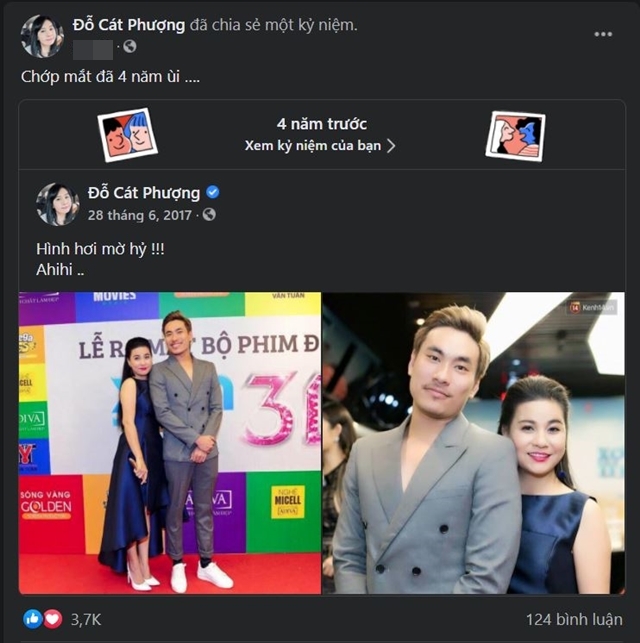Open top profile avatar of Đỗ Cát Phượng
Image resolution: width=640 pixels, height=643 pixels.
pos(42,36)
